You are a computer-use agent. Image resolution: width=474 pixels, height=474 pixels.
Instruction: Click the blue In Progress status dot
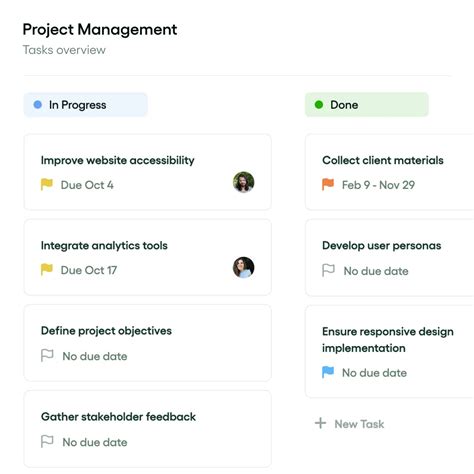click(38, 105)
